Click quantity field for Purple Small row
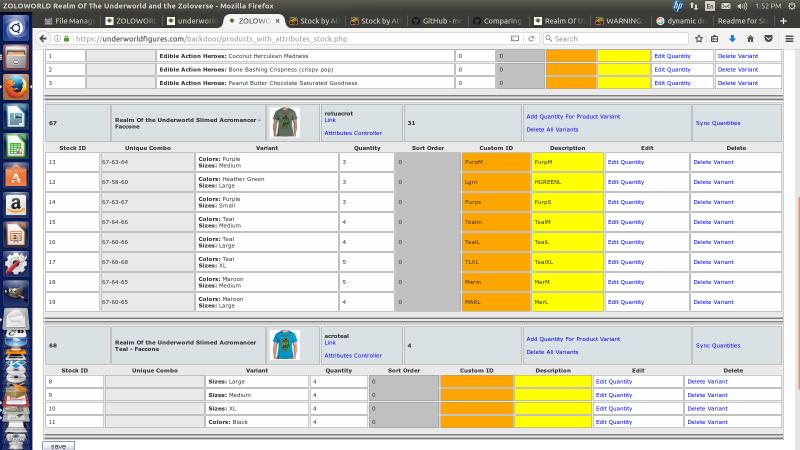This screenshot has width=800, height=450. click(366, 202)
